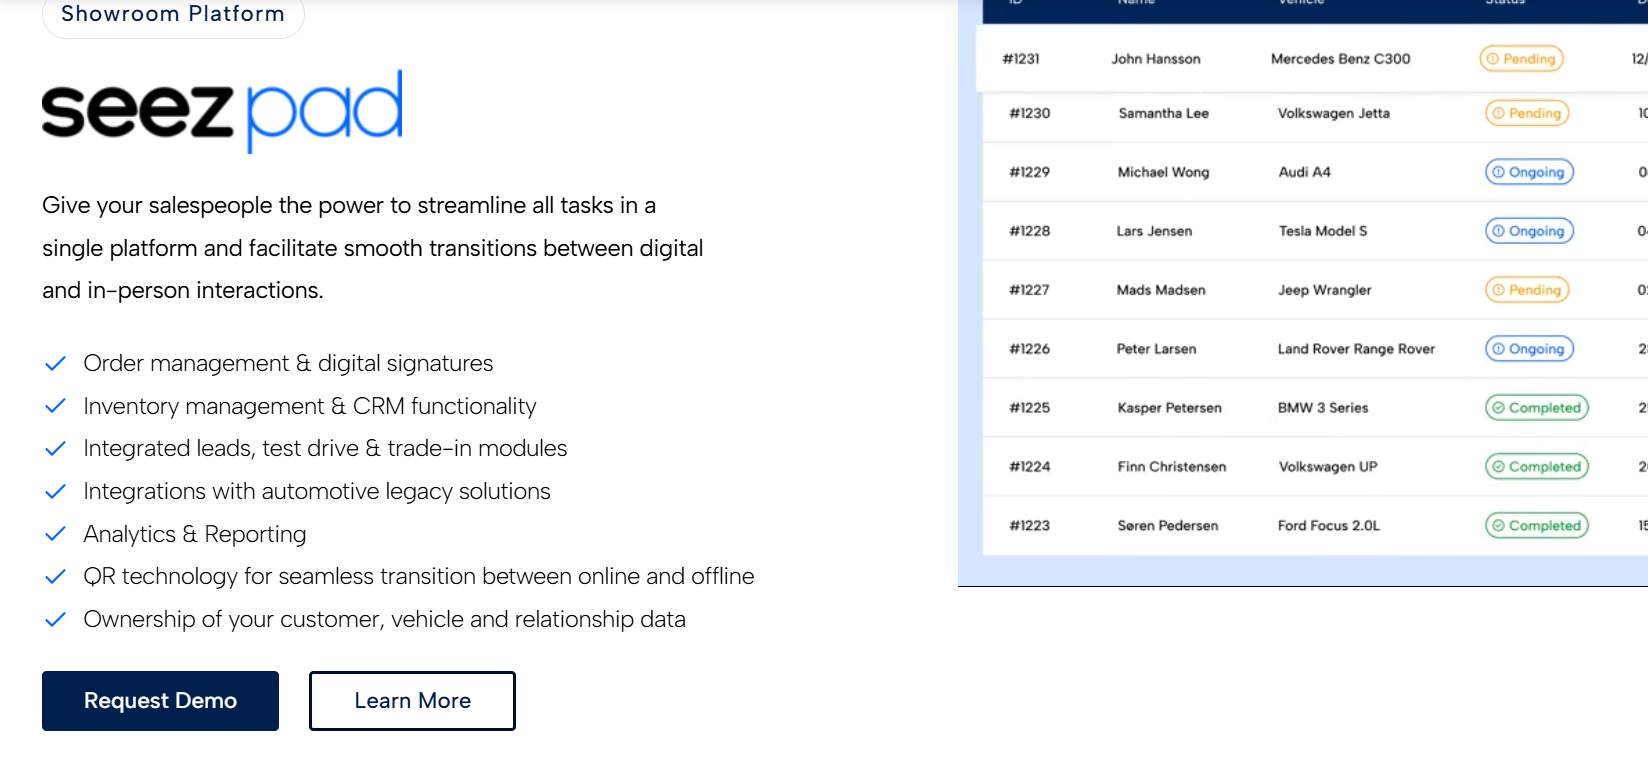Click Pending status badge for John Hansson
1648x760 pixels.
pos(1521,59)
